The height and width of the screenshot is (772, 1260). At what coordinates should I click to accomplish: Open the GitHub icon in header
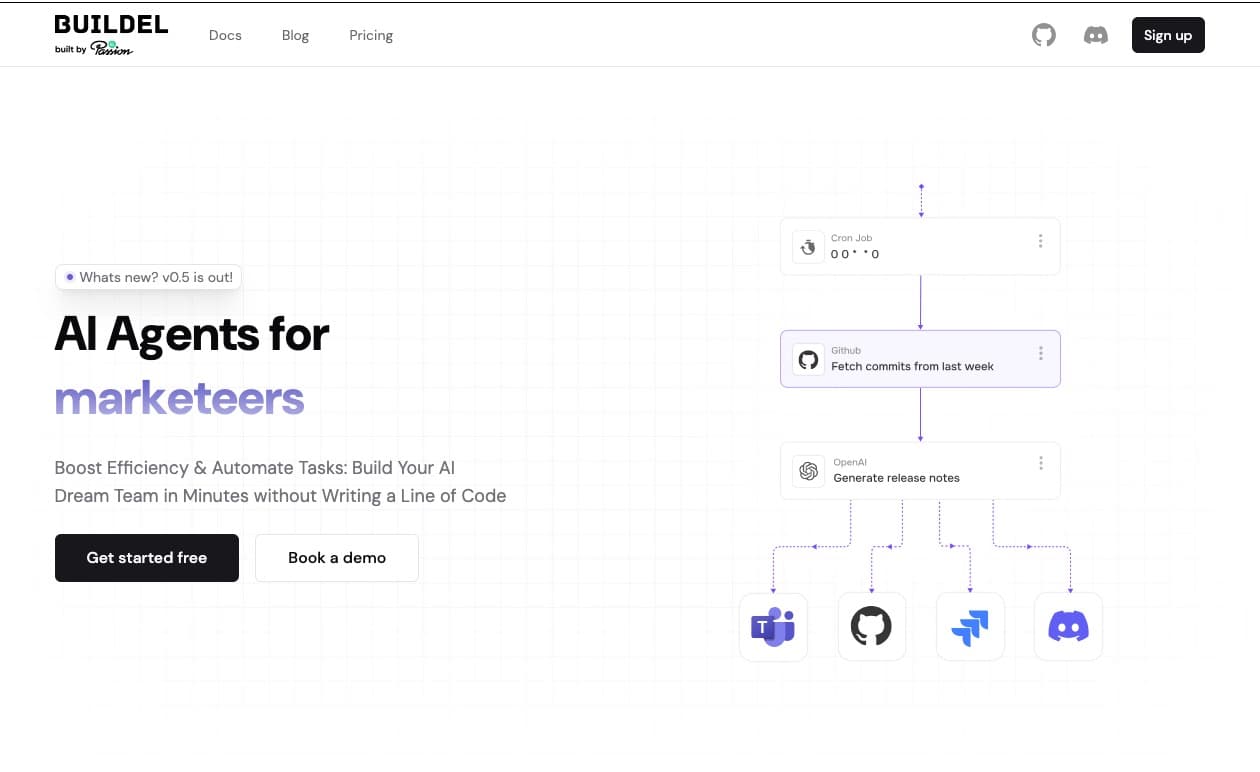click(1044, 35)
